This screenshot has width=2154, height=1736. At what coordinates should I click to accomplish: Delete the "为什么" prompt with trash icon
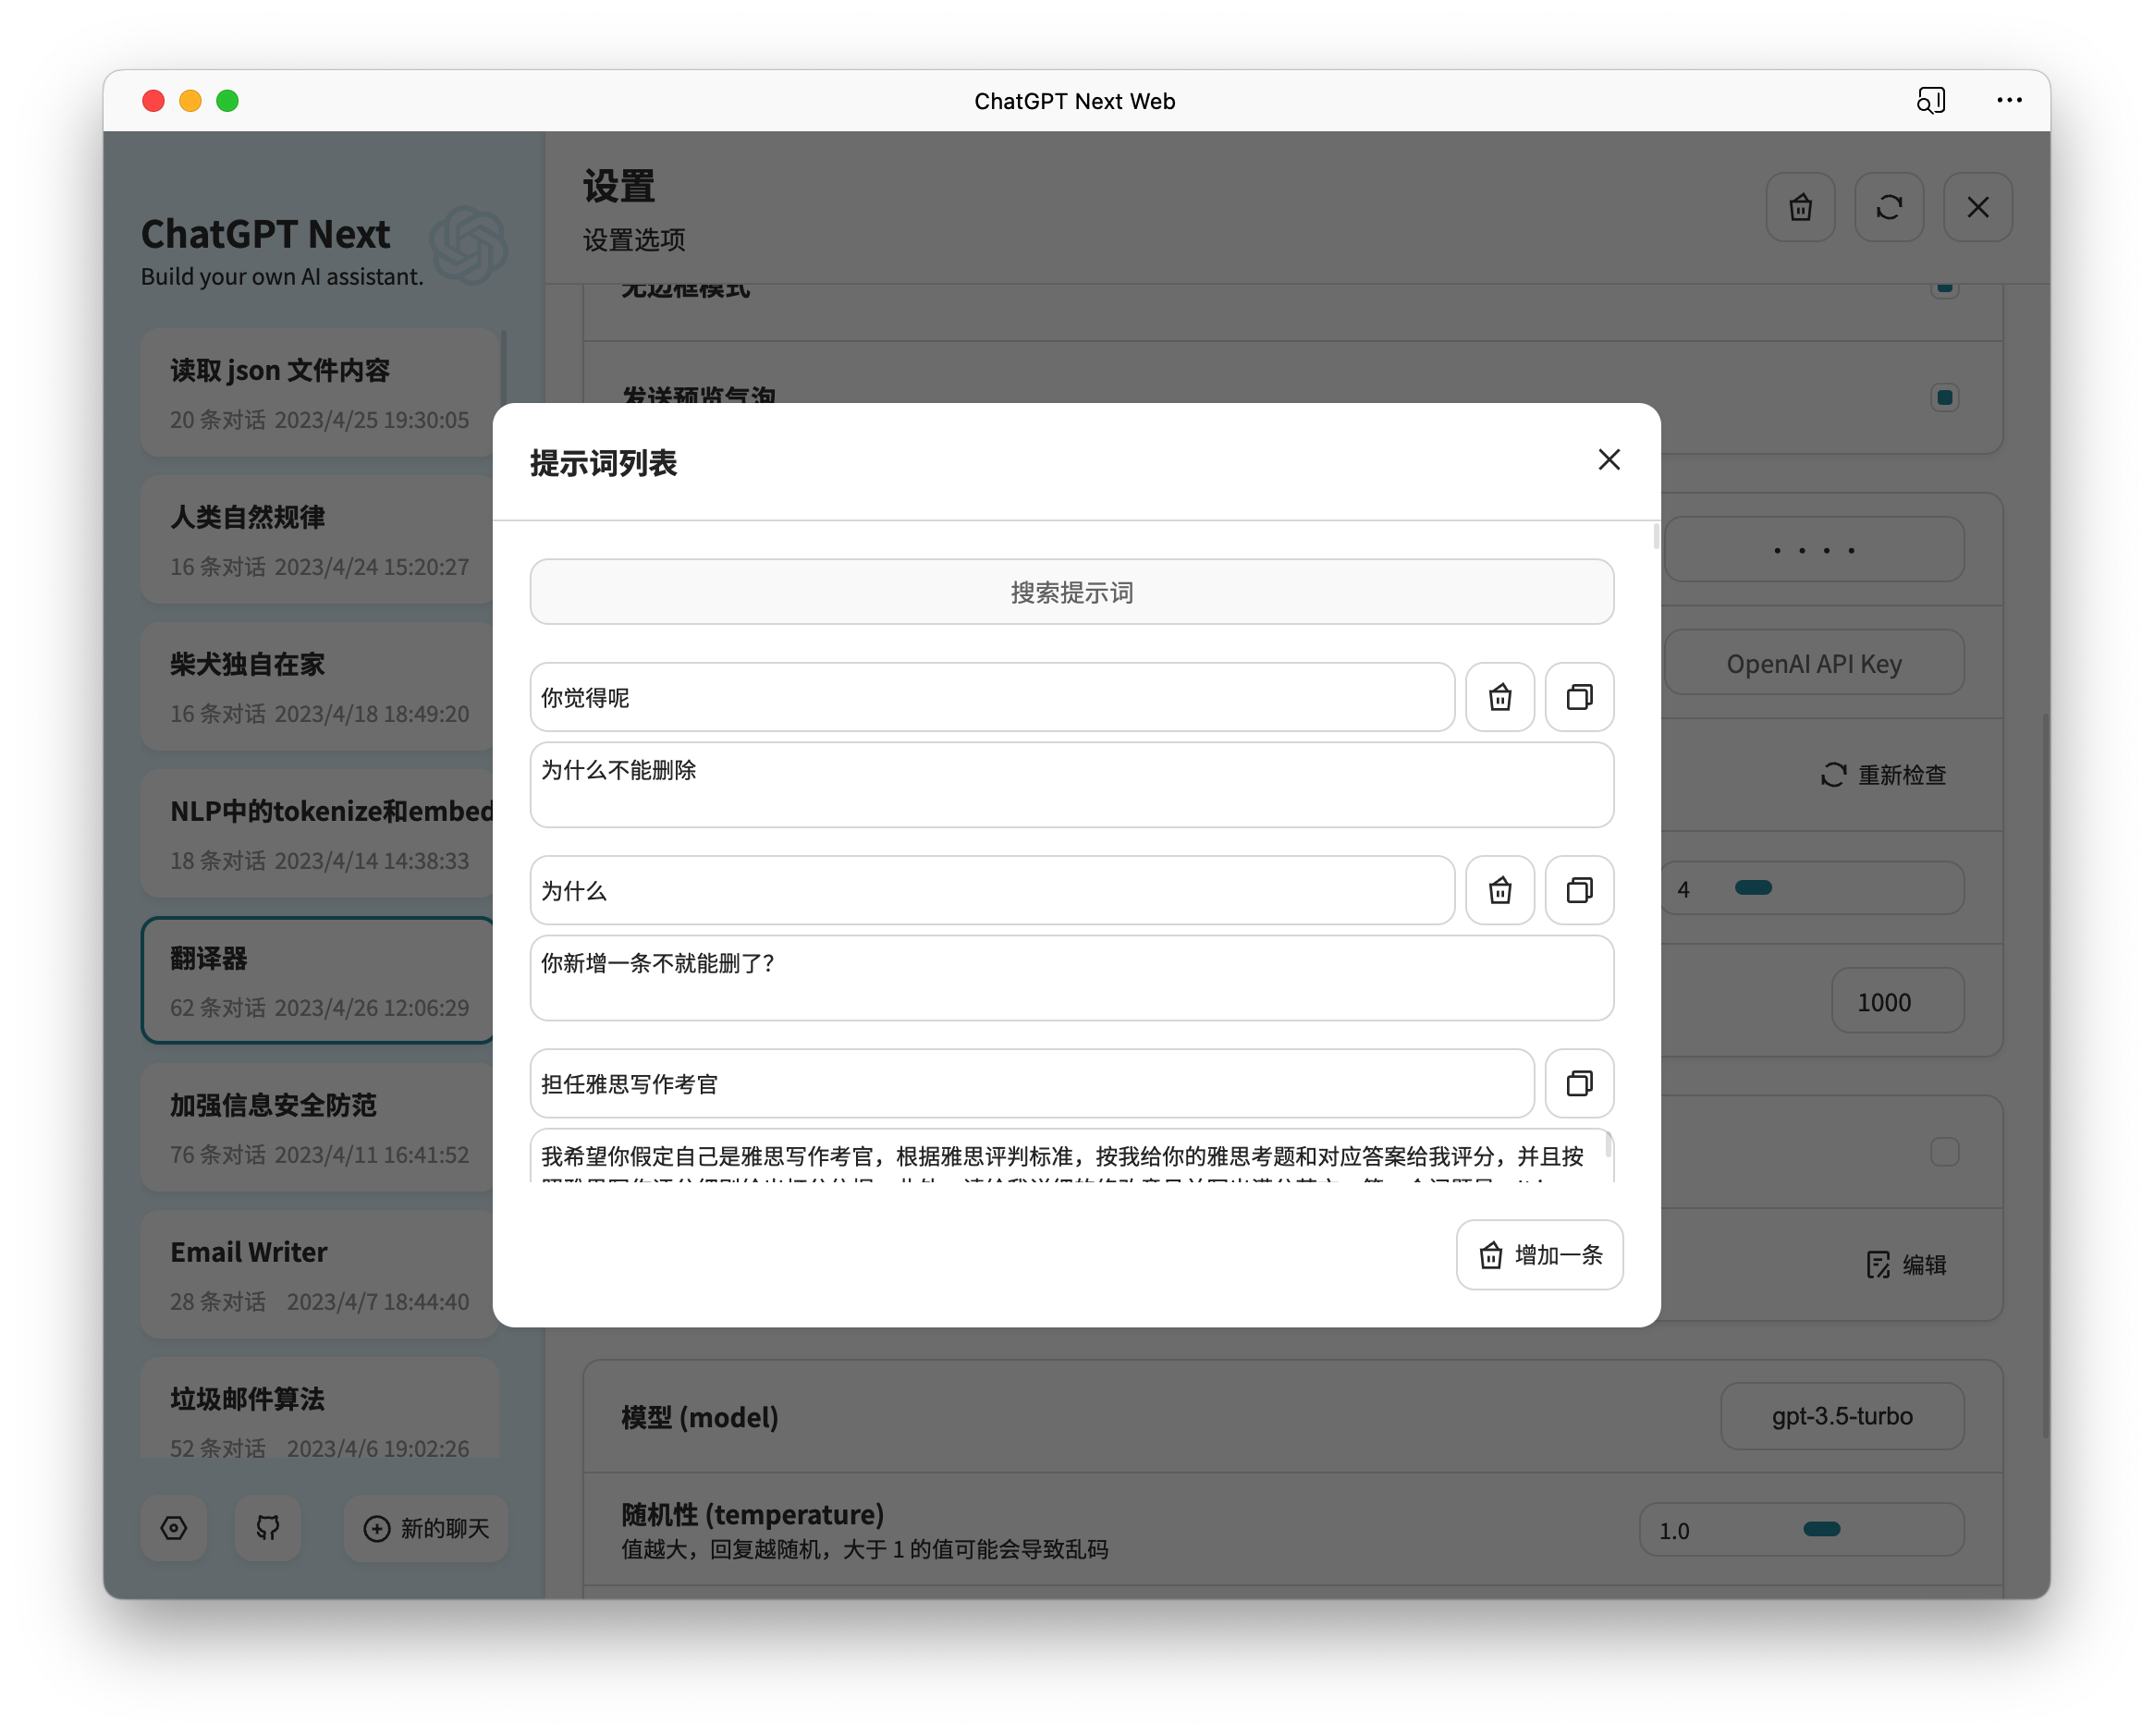click(x=1500, y=890)
